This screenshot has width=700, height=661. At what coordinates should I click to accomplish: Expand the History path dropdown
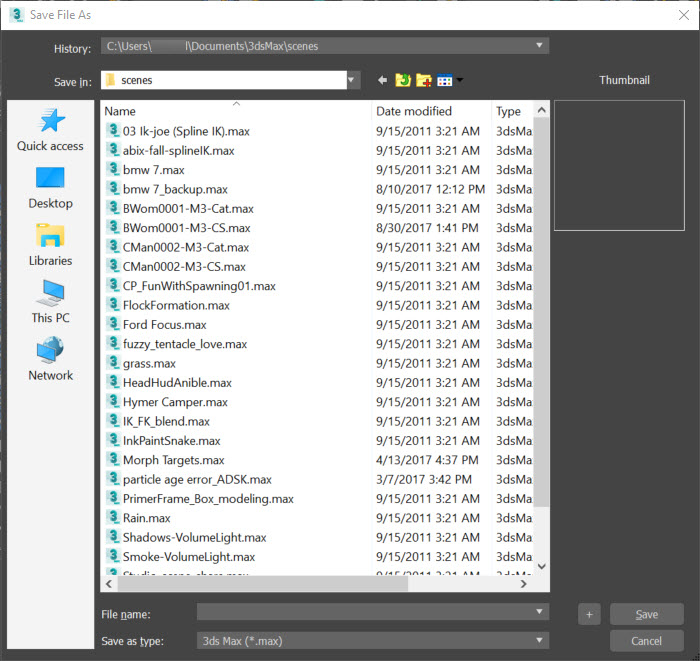[x=539, y=46]
